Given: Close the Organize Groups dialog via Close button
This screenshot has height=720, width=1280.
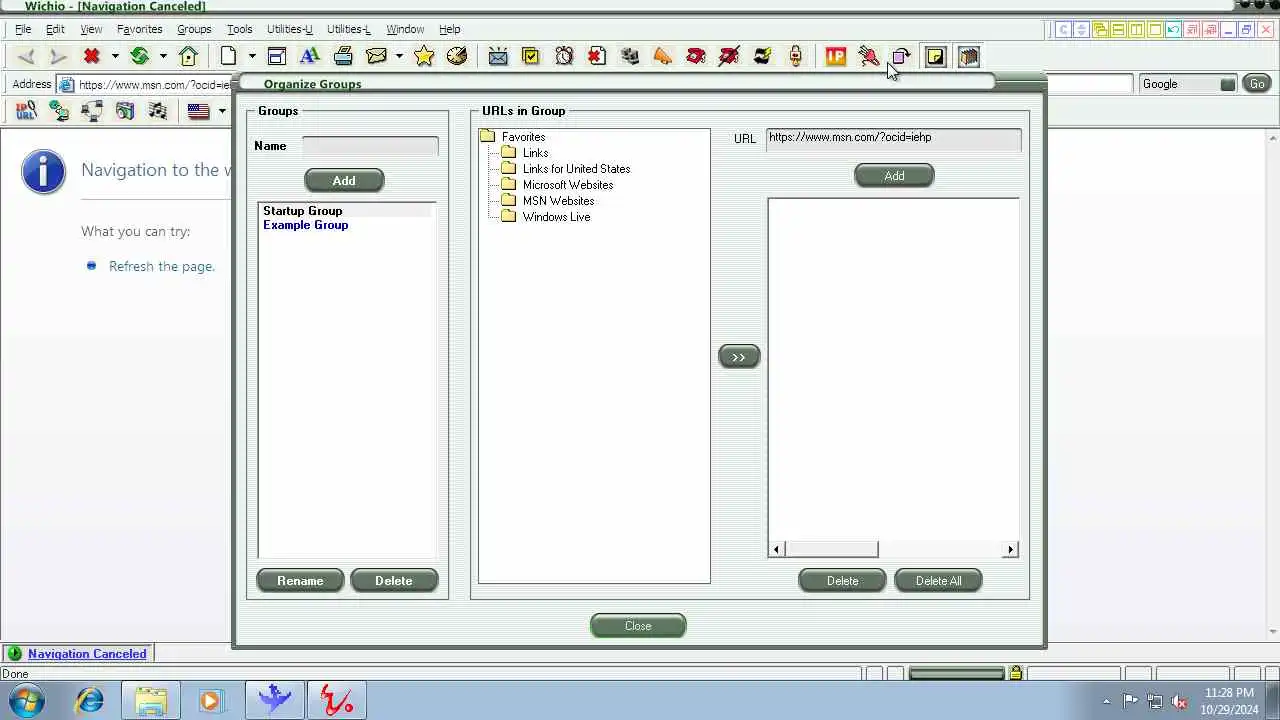Looking at the screenshot, I should tap(638, 626).
